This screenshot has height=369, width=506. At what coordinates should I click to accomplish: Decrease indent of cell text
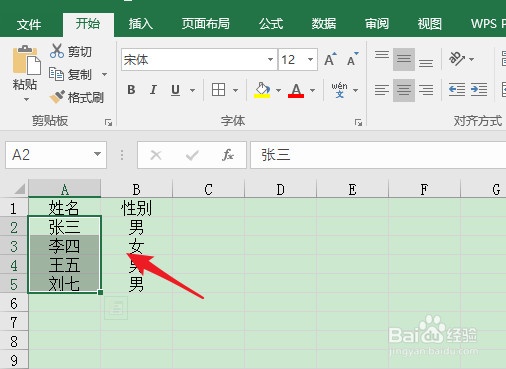click(457, 90)
